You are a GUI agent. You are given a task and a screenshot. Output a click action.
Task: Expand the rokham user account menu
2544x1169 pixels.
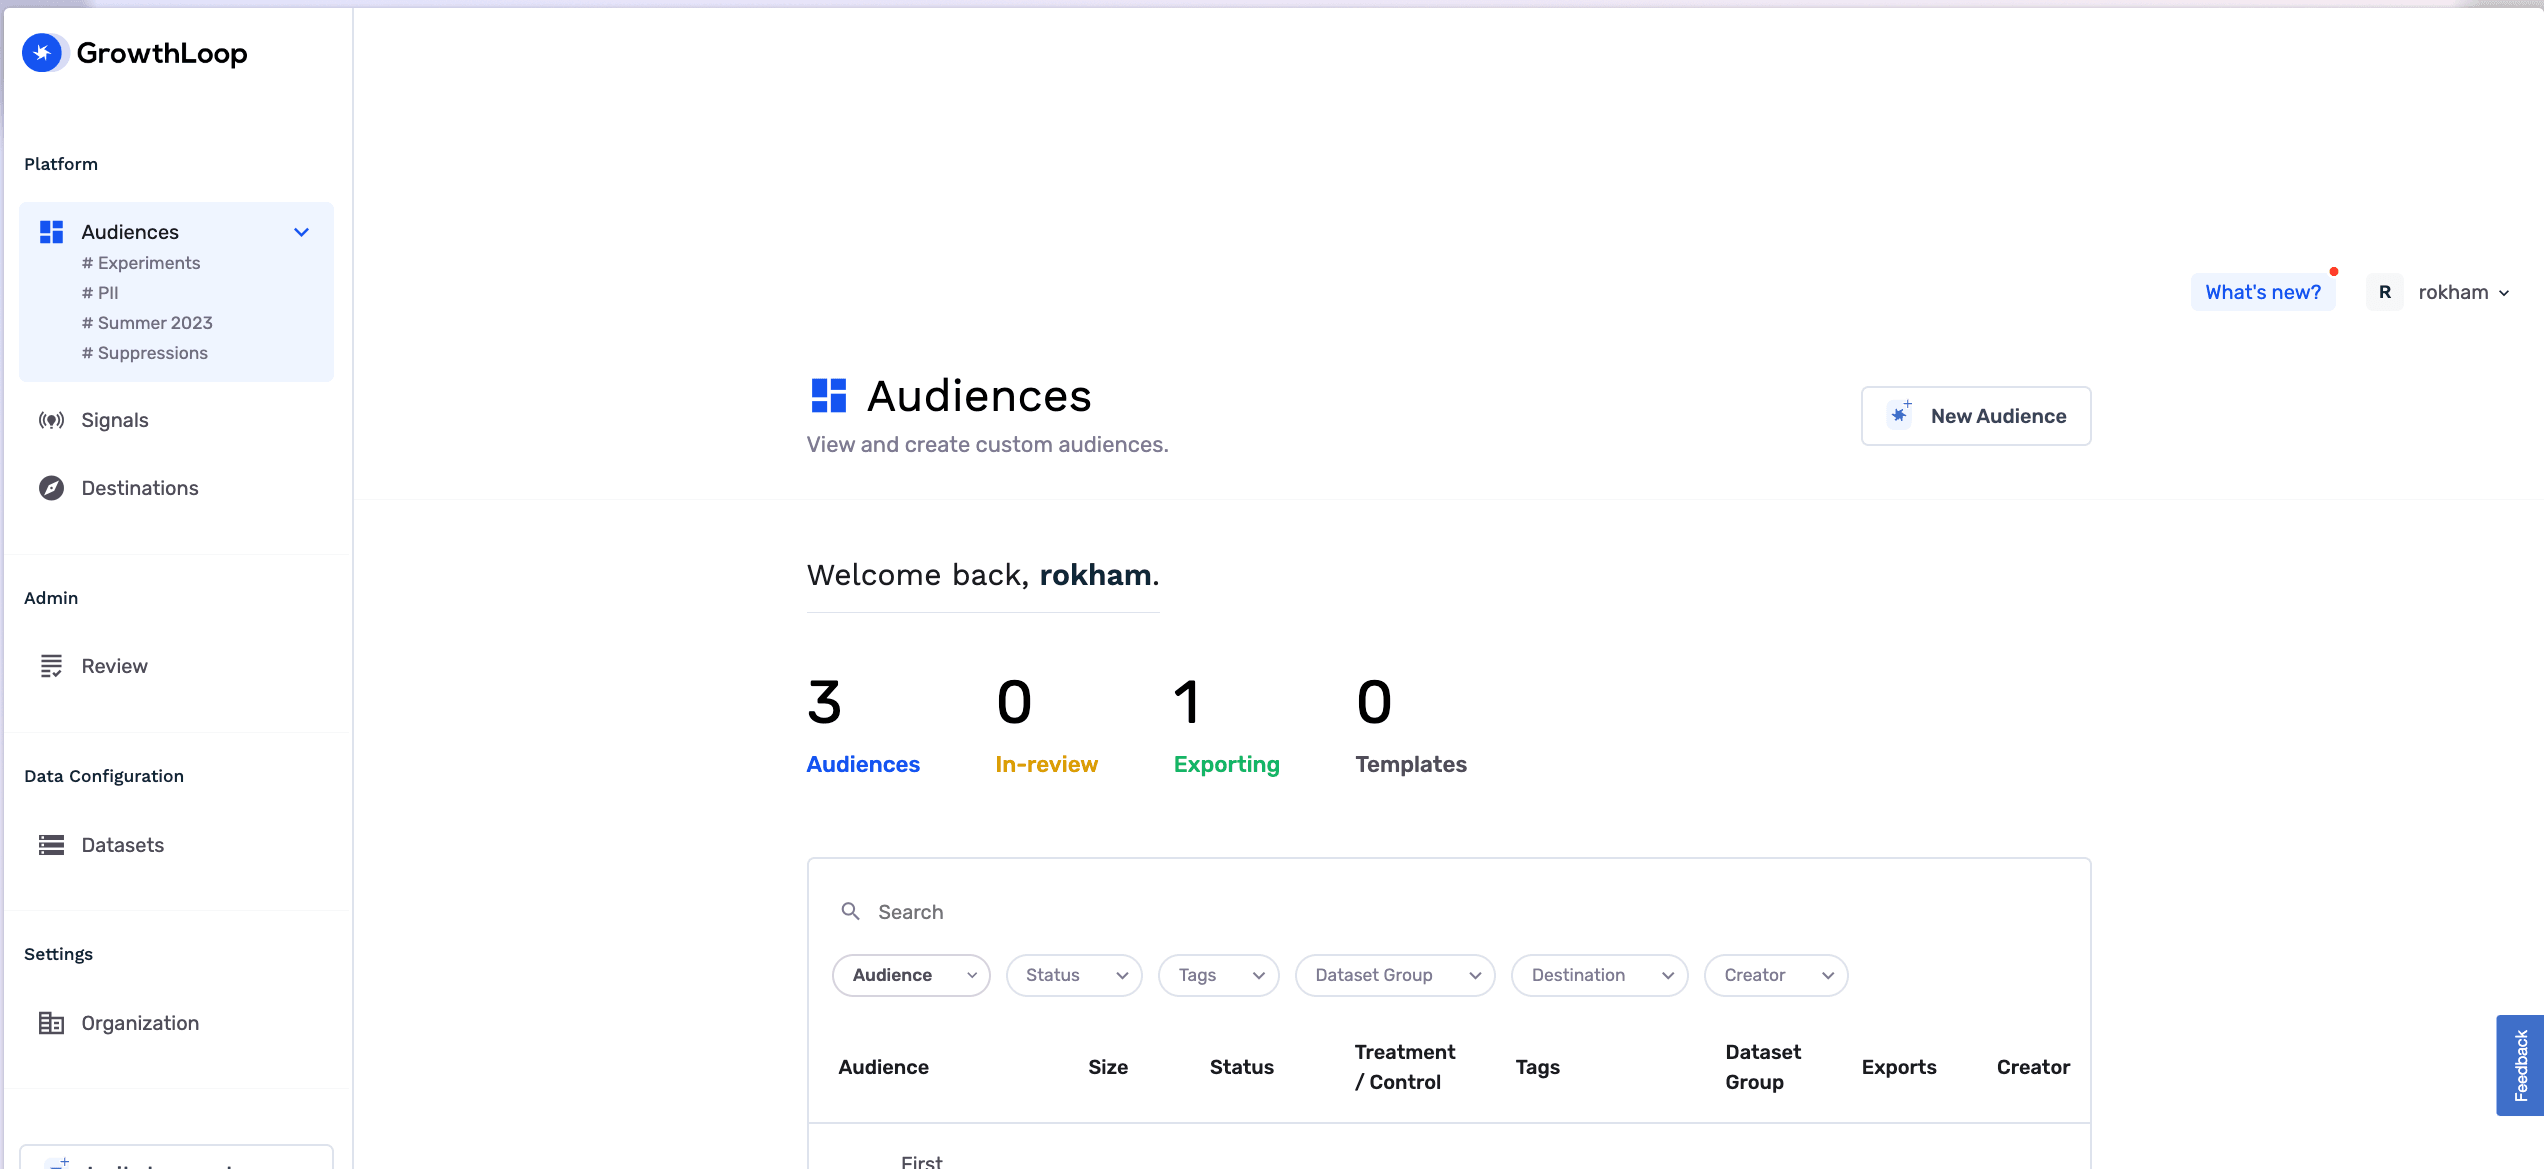(x=2462, y=292)
